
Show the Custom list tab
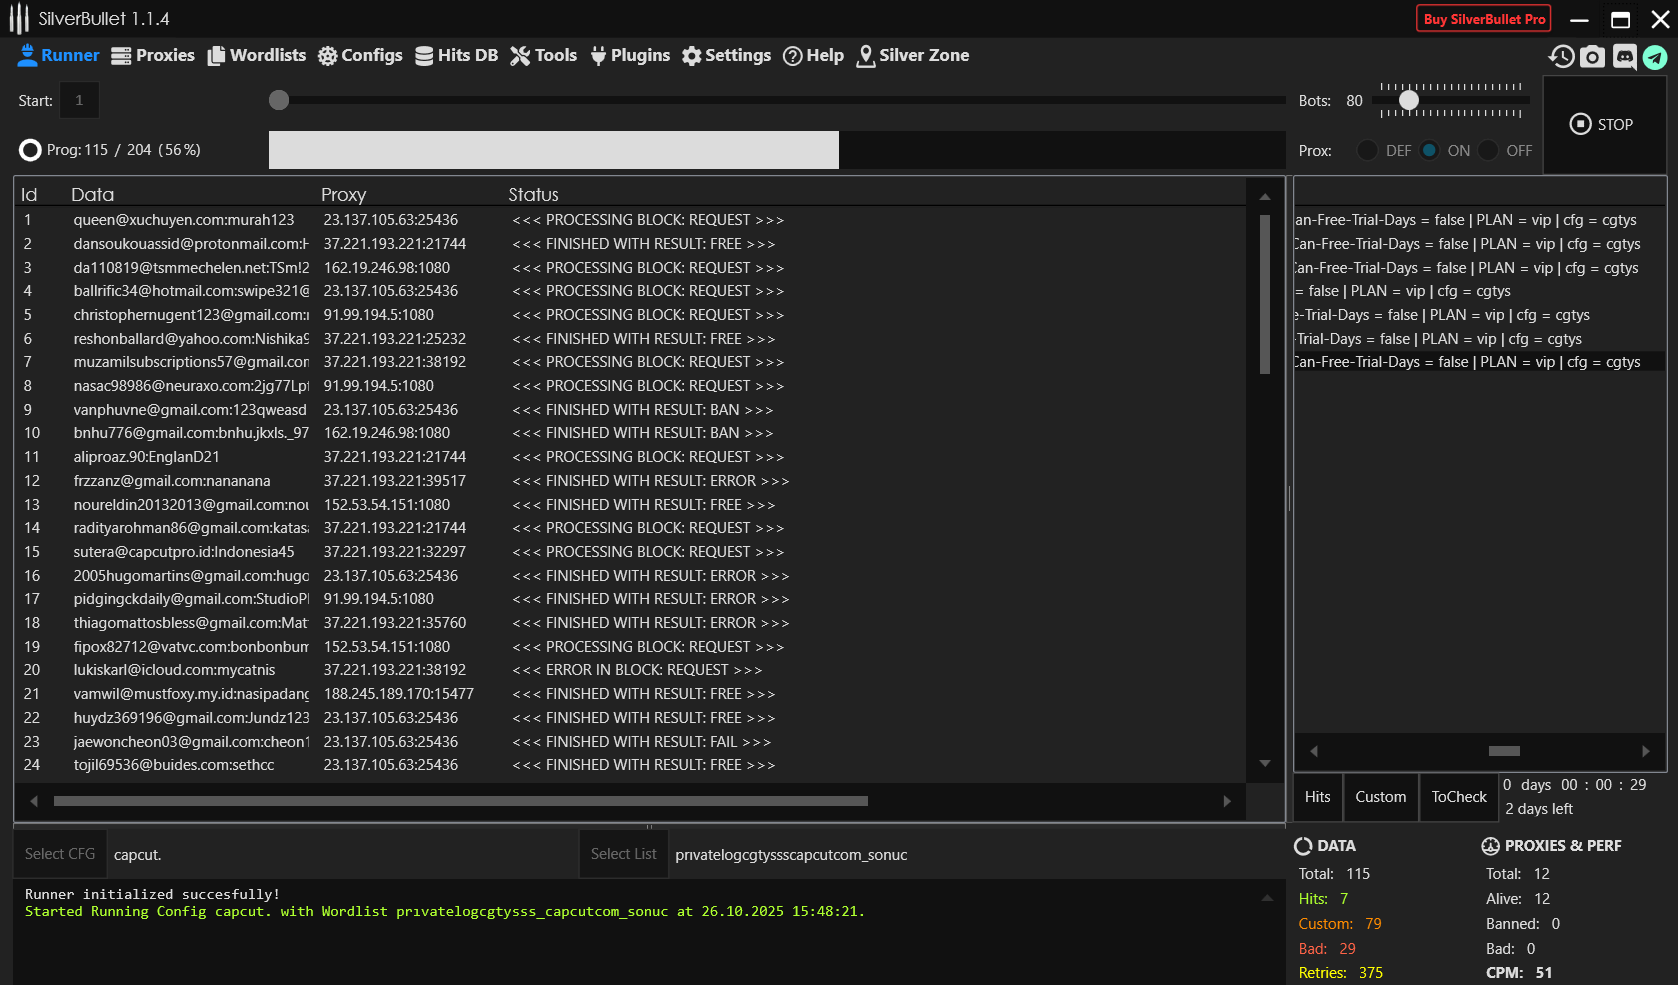click(x=1380, y=797)
